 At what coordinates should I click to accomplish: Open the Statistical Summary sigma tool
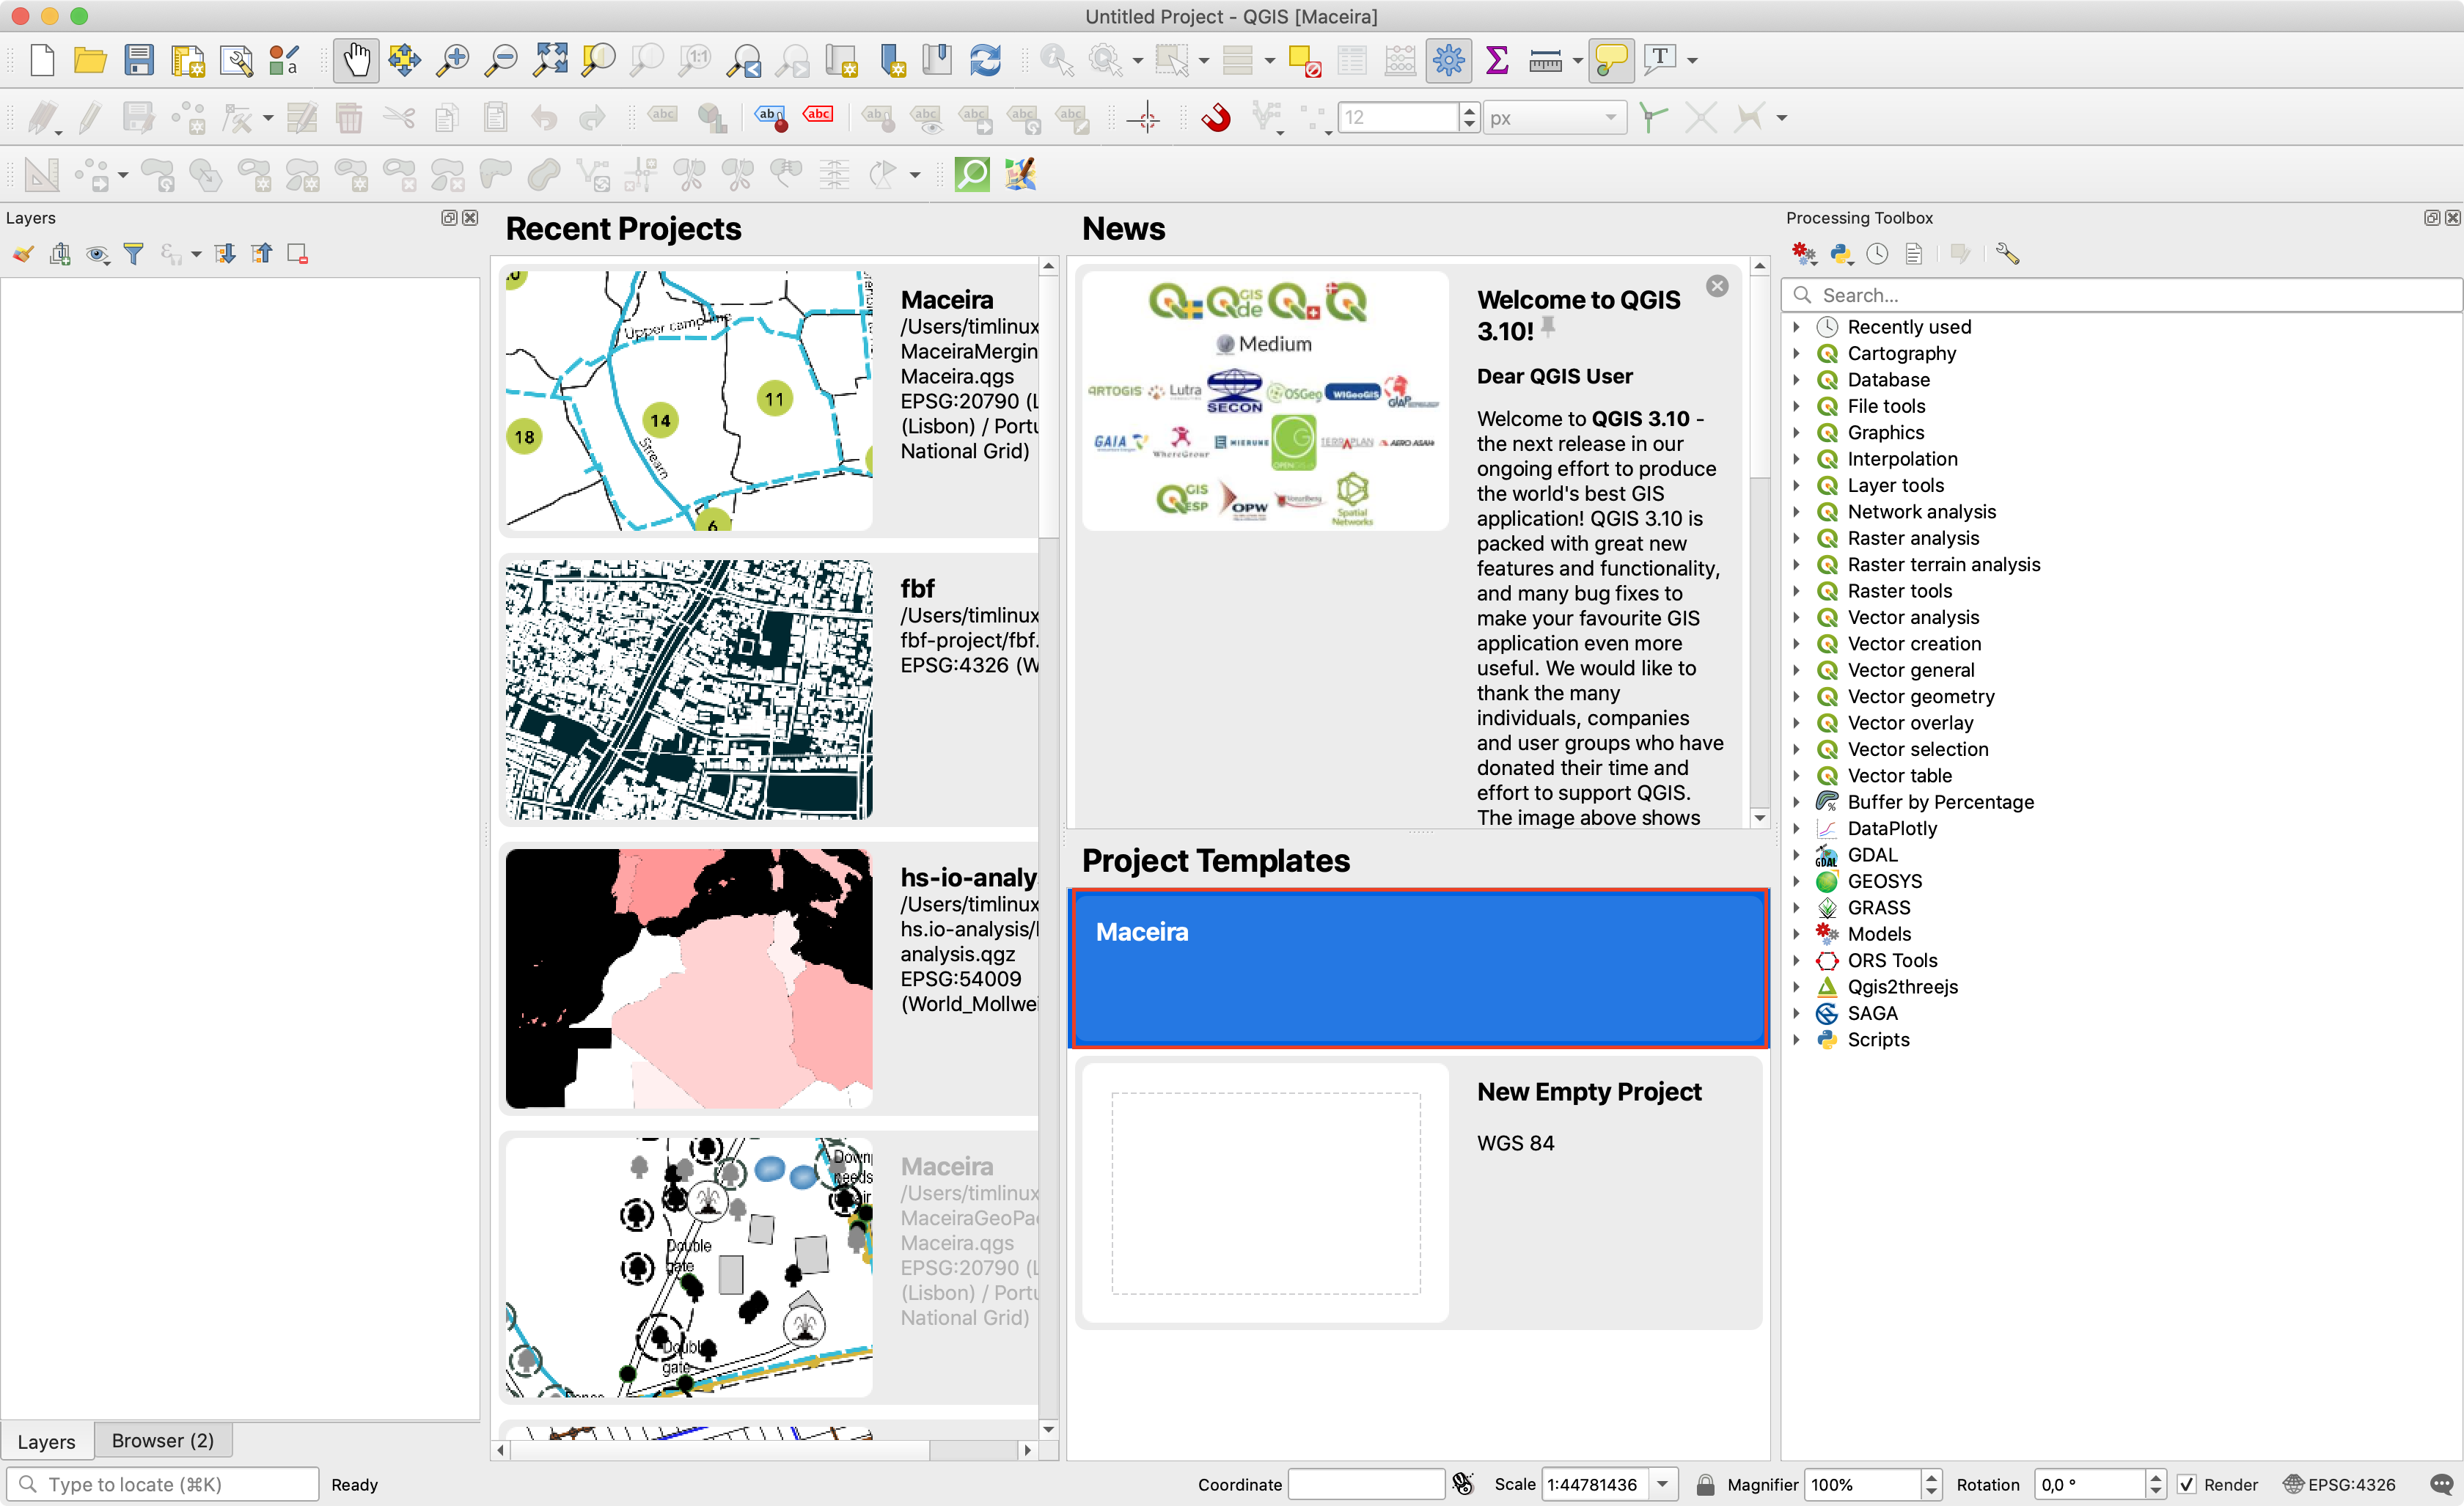tap(1496, 60)
